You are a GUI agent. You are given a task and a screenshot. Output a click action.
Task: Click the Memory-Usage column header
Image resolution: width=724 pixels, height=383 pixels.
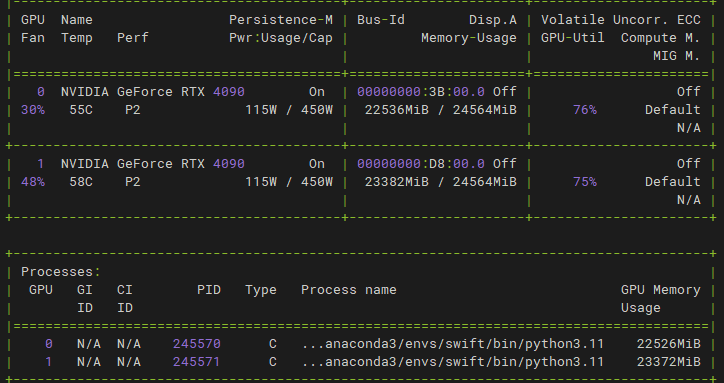tap(469, 38)
